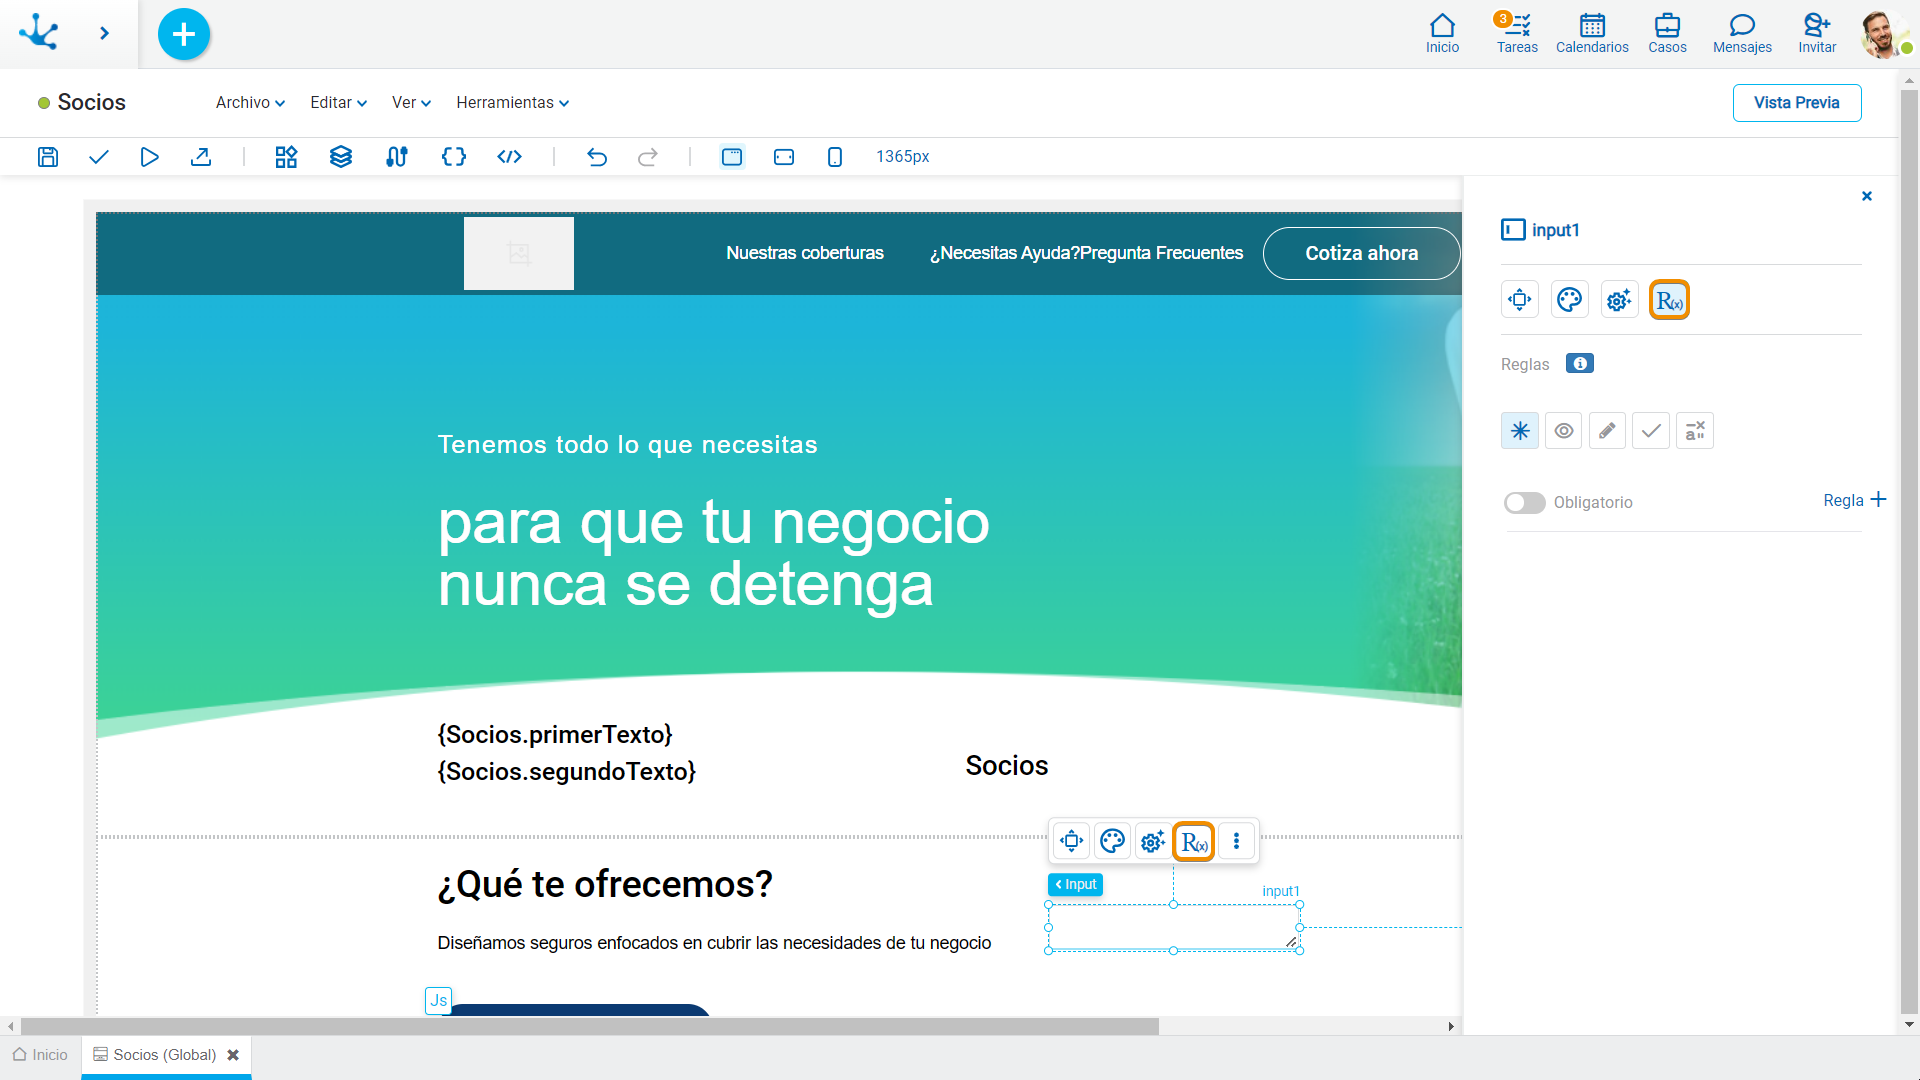Click the play run toolbar icon

150,157
